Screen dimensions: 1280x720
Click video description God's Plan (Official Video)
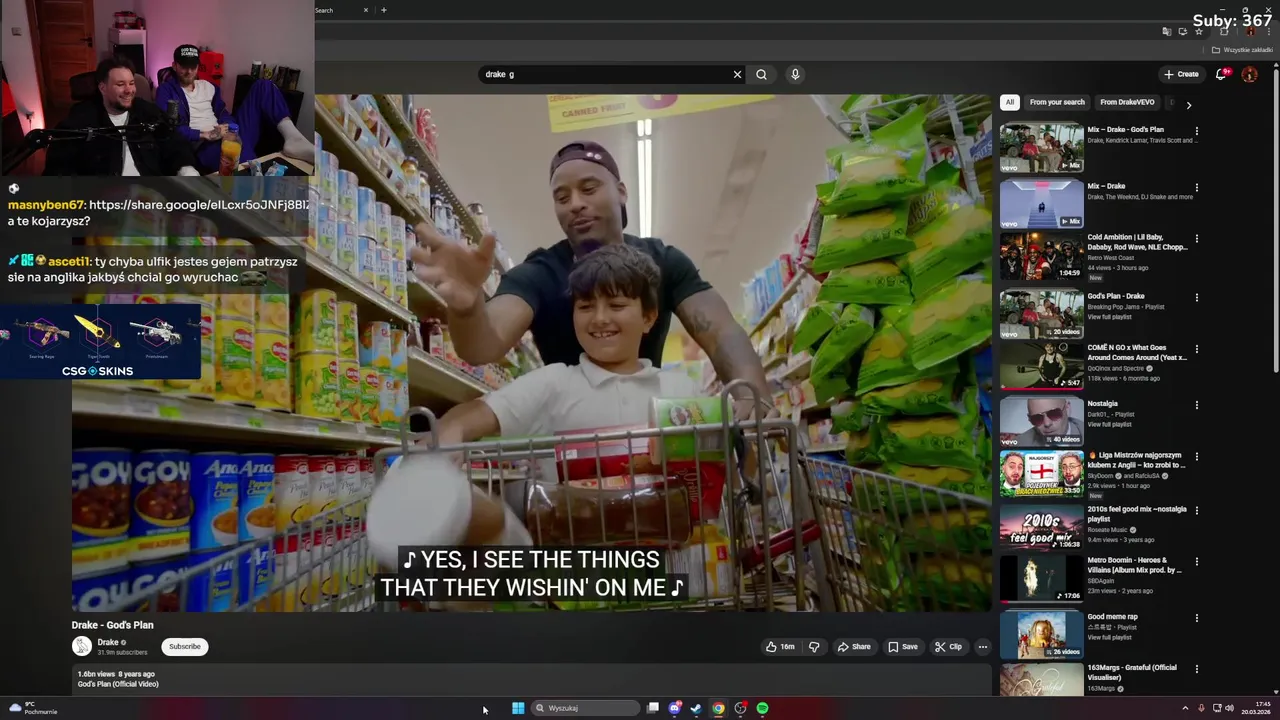click(x=118, y=684)
